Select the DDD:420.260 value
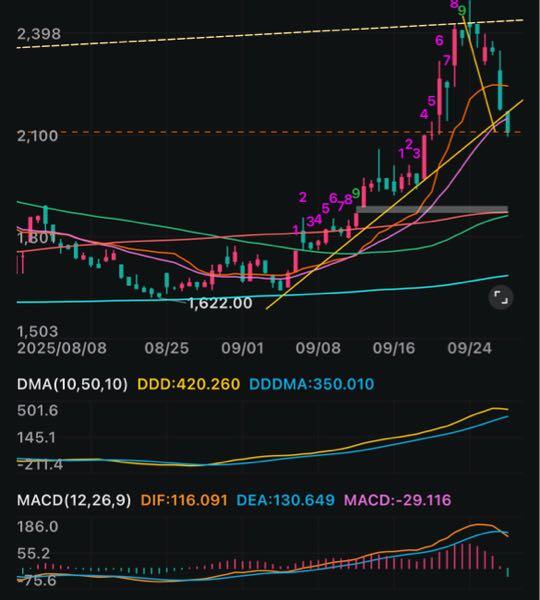Image resolution: width=540 pixels, height=600 pixels. [x=189, y=384]
